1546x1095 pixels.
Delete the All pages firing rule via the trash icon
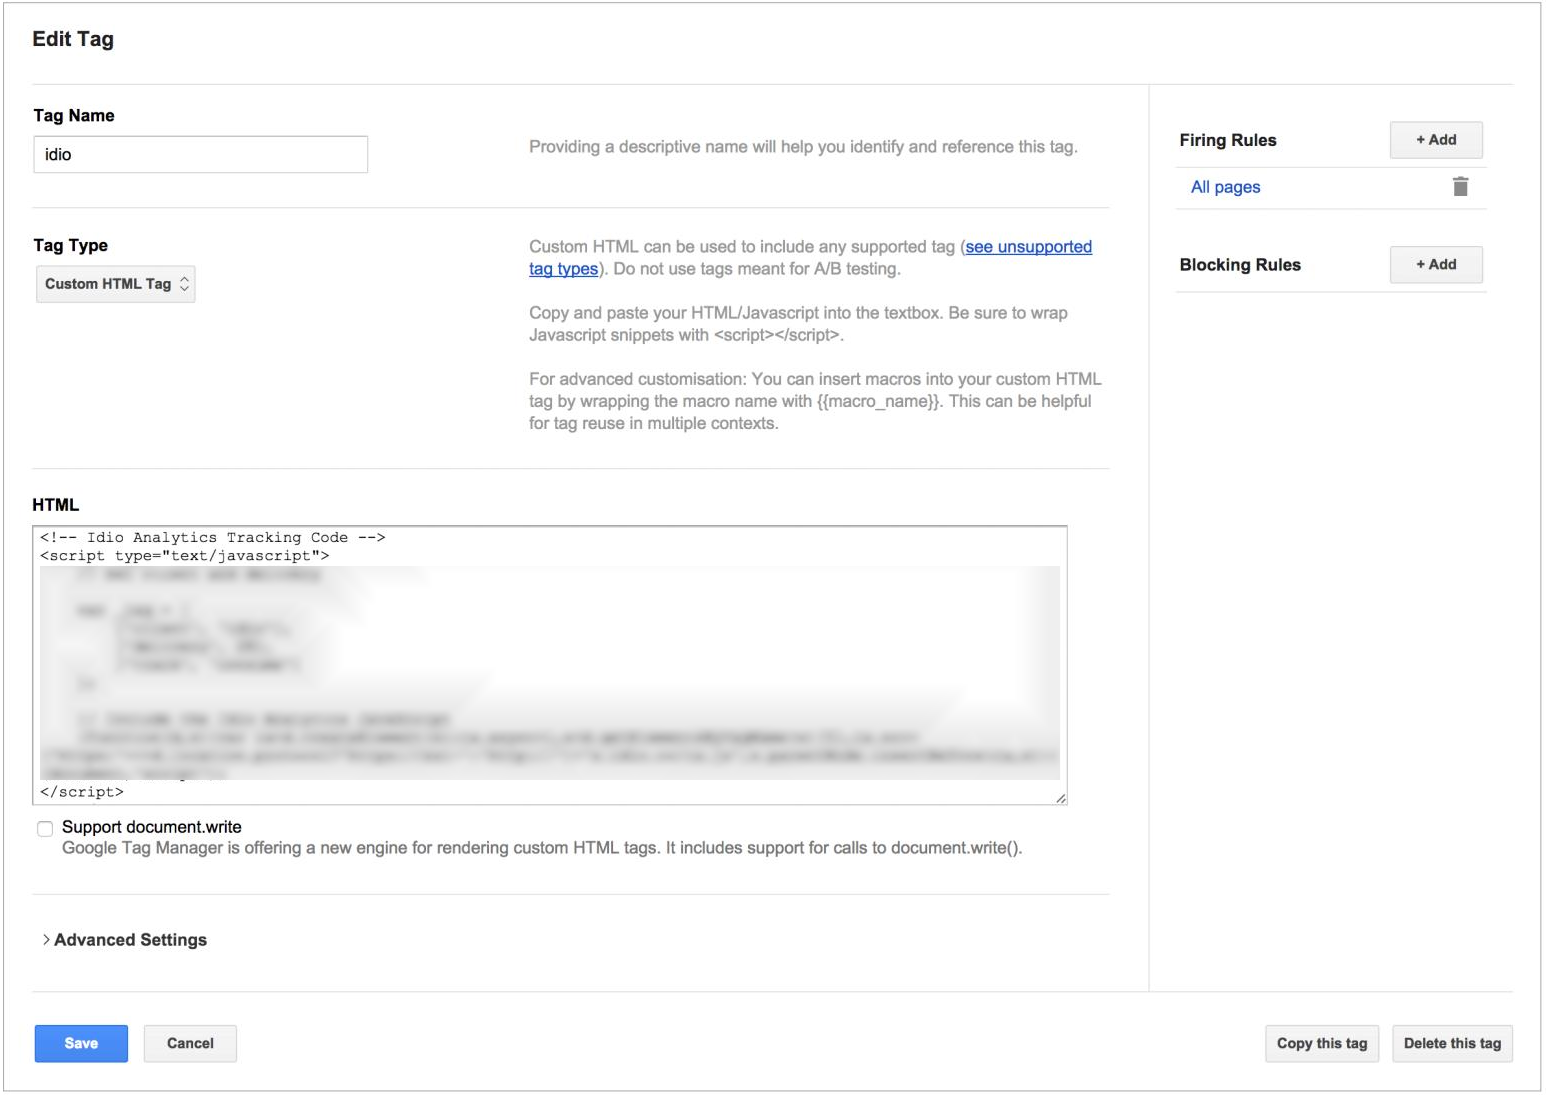[x=1460, y=187]
